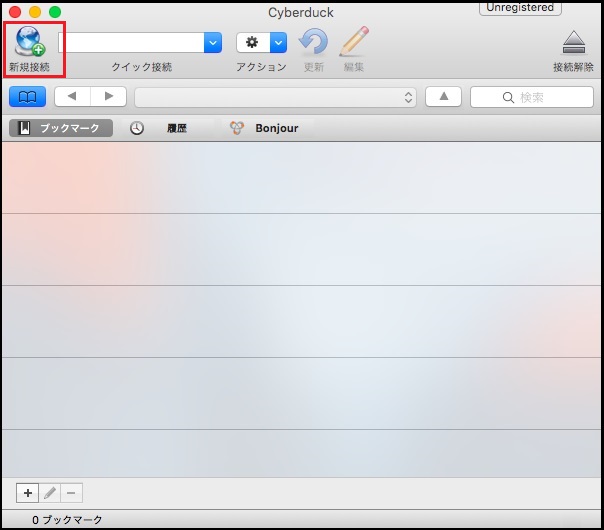Go forward with the right arrow
Image resolution: width=604 pixels, height=530 pixels.
tap(109, 97)
